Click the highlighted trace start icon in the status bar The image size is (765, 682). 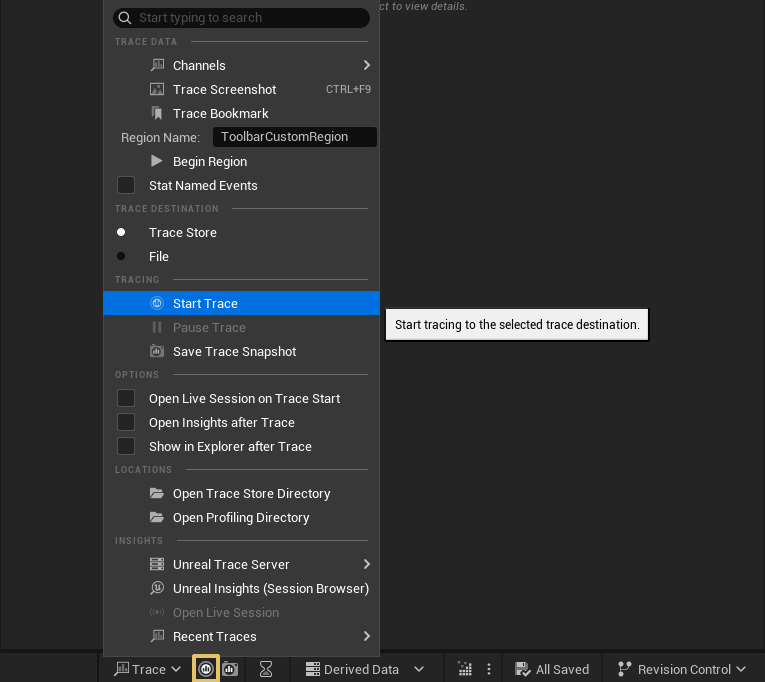tap(206, 669)
